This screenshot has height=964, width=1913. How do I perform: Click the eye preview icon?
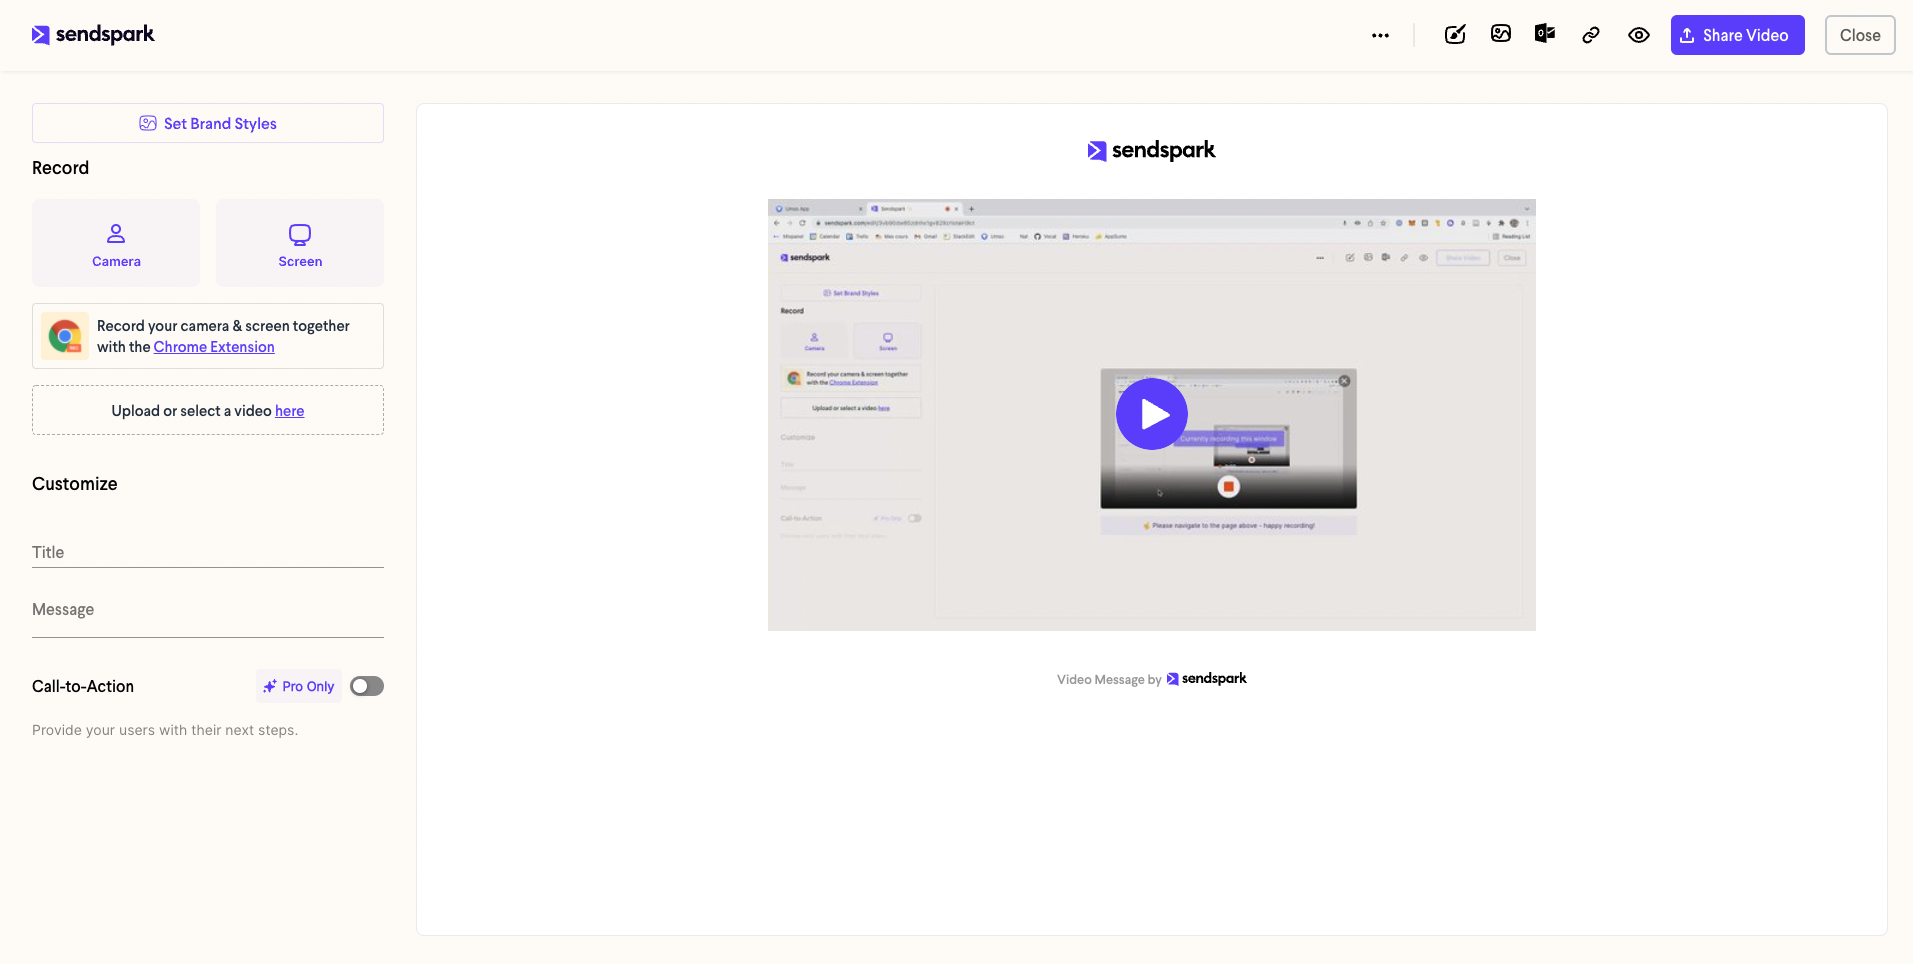(1638, 35)
